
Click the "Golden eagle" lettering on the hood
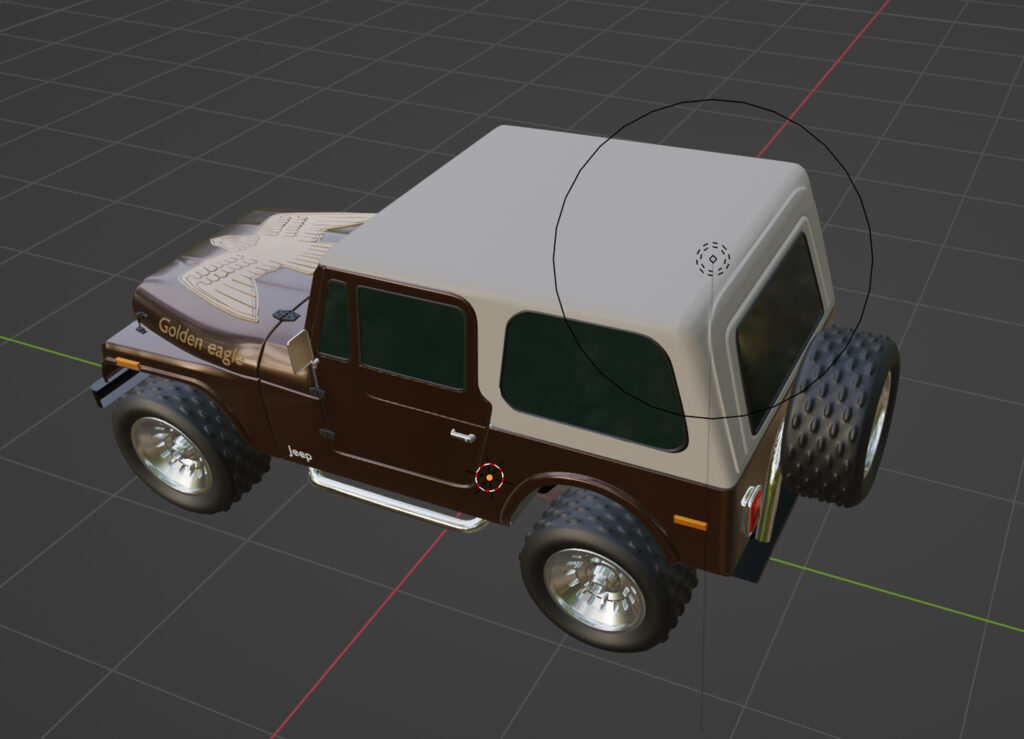[x=200, y=341]
